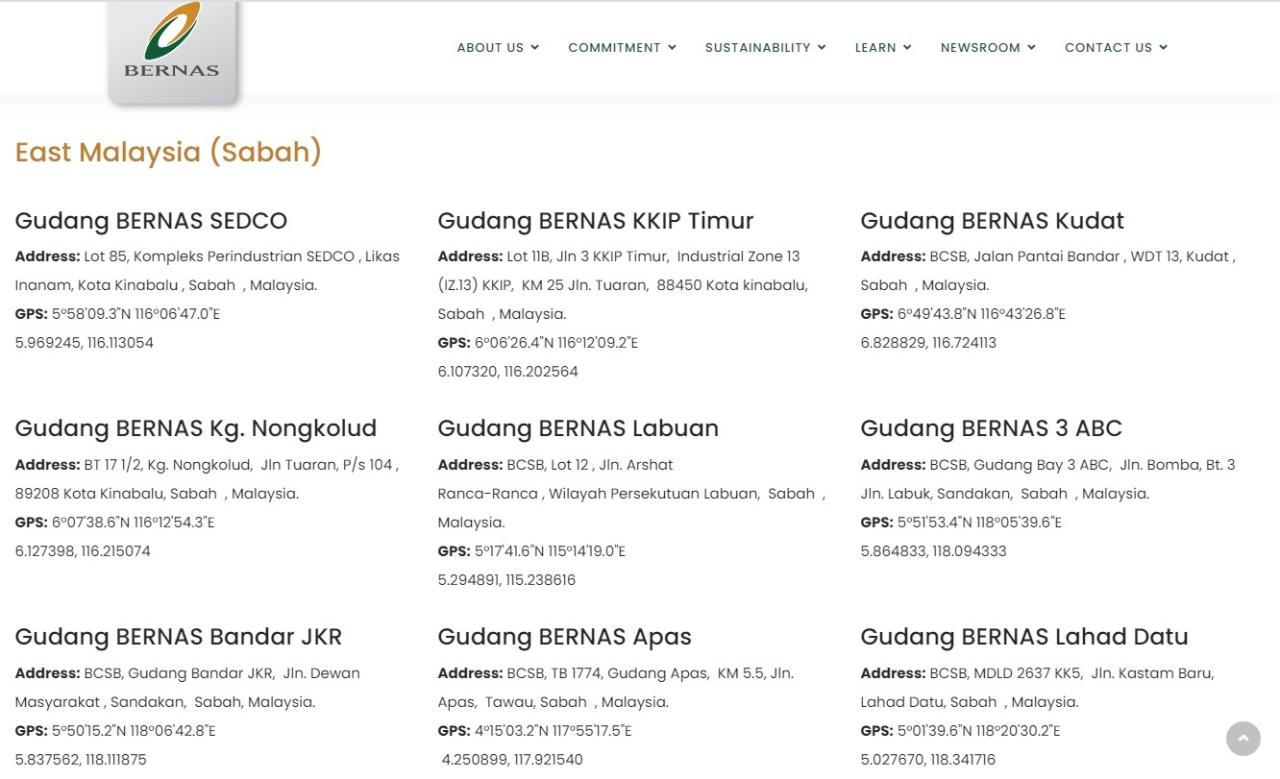Click the Gudang BERNAS Bandar JKR heading
This screenshot has width=1280, height=779.
click(178, 637)
